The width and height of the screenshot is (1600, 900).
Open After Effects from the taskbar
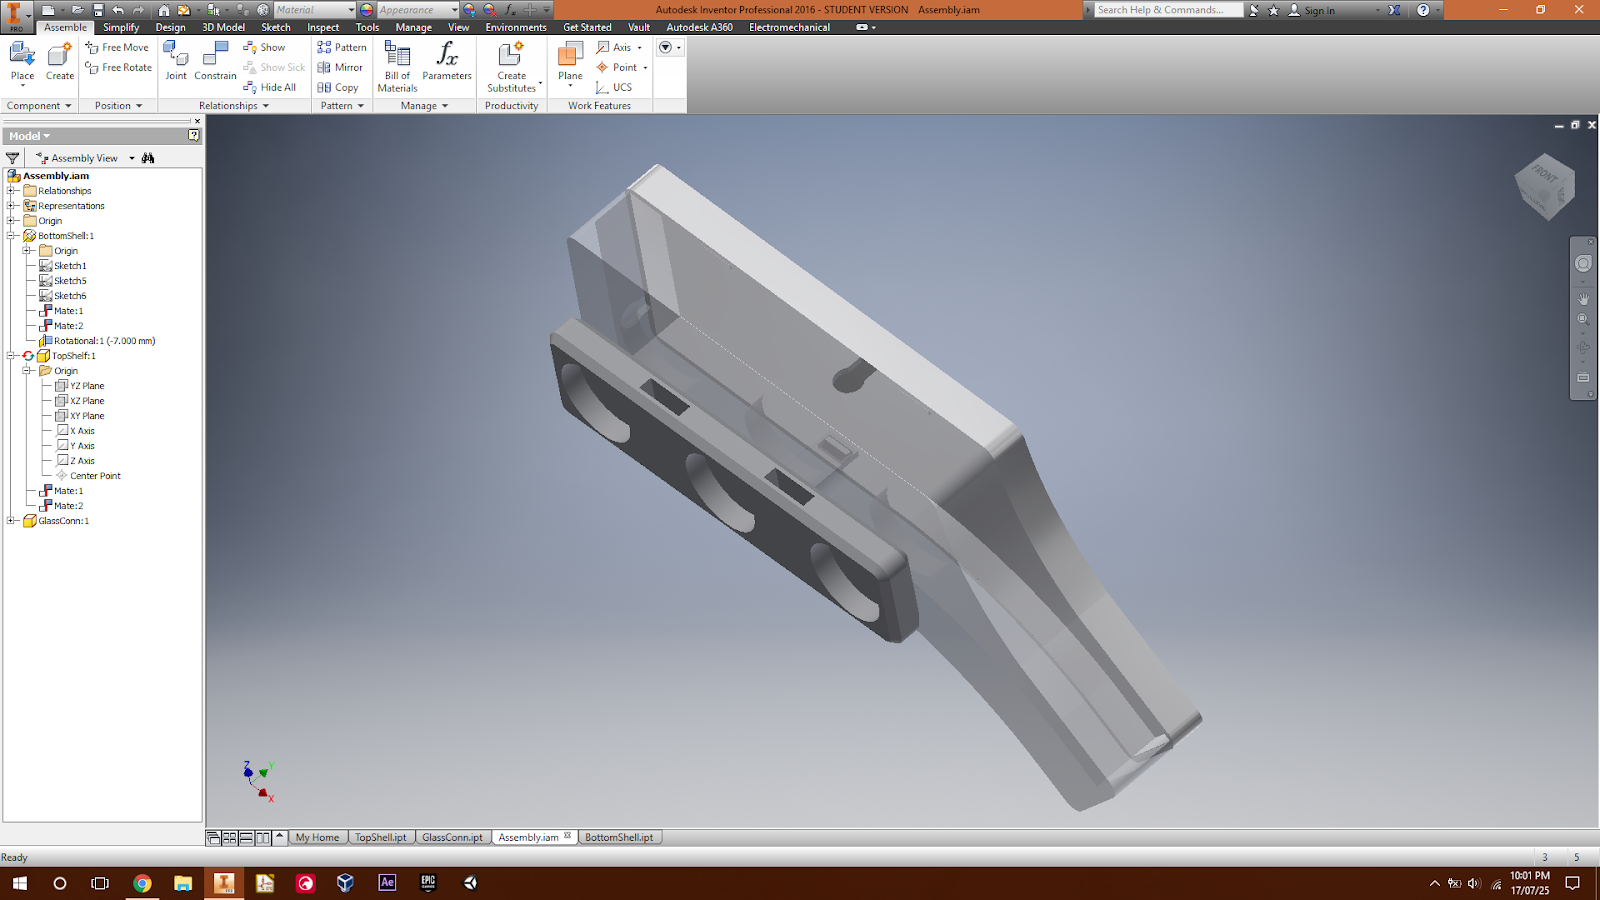pos(387,883)
